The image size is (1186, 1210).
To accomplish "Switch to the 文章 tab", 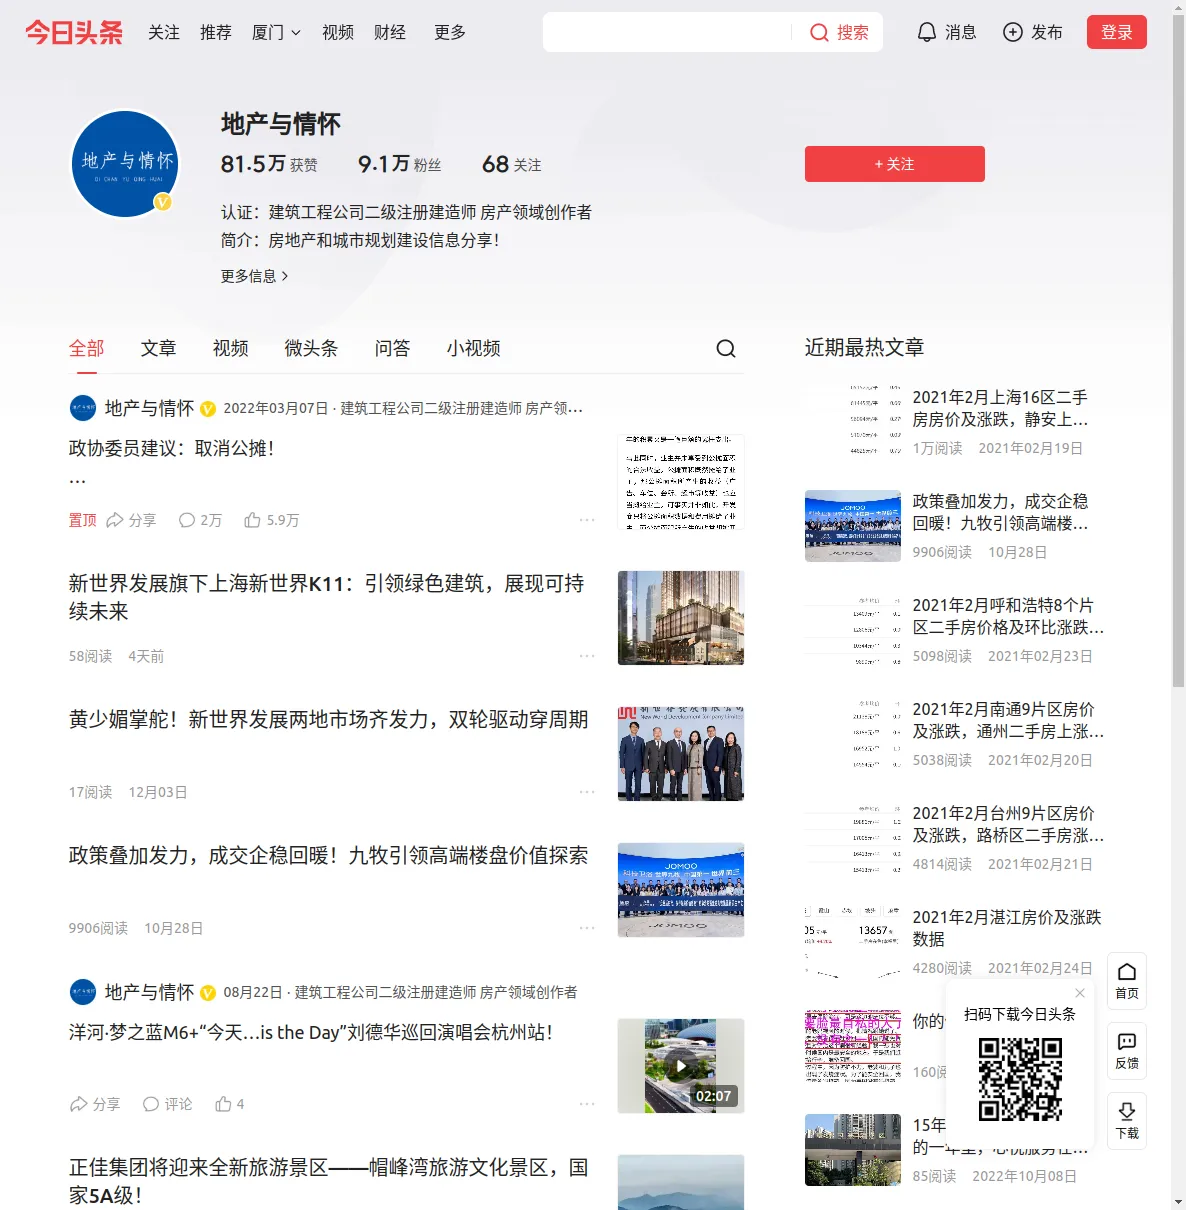I will [158, 348].
